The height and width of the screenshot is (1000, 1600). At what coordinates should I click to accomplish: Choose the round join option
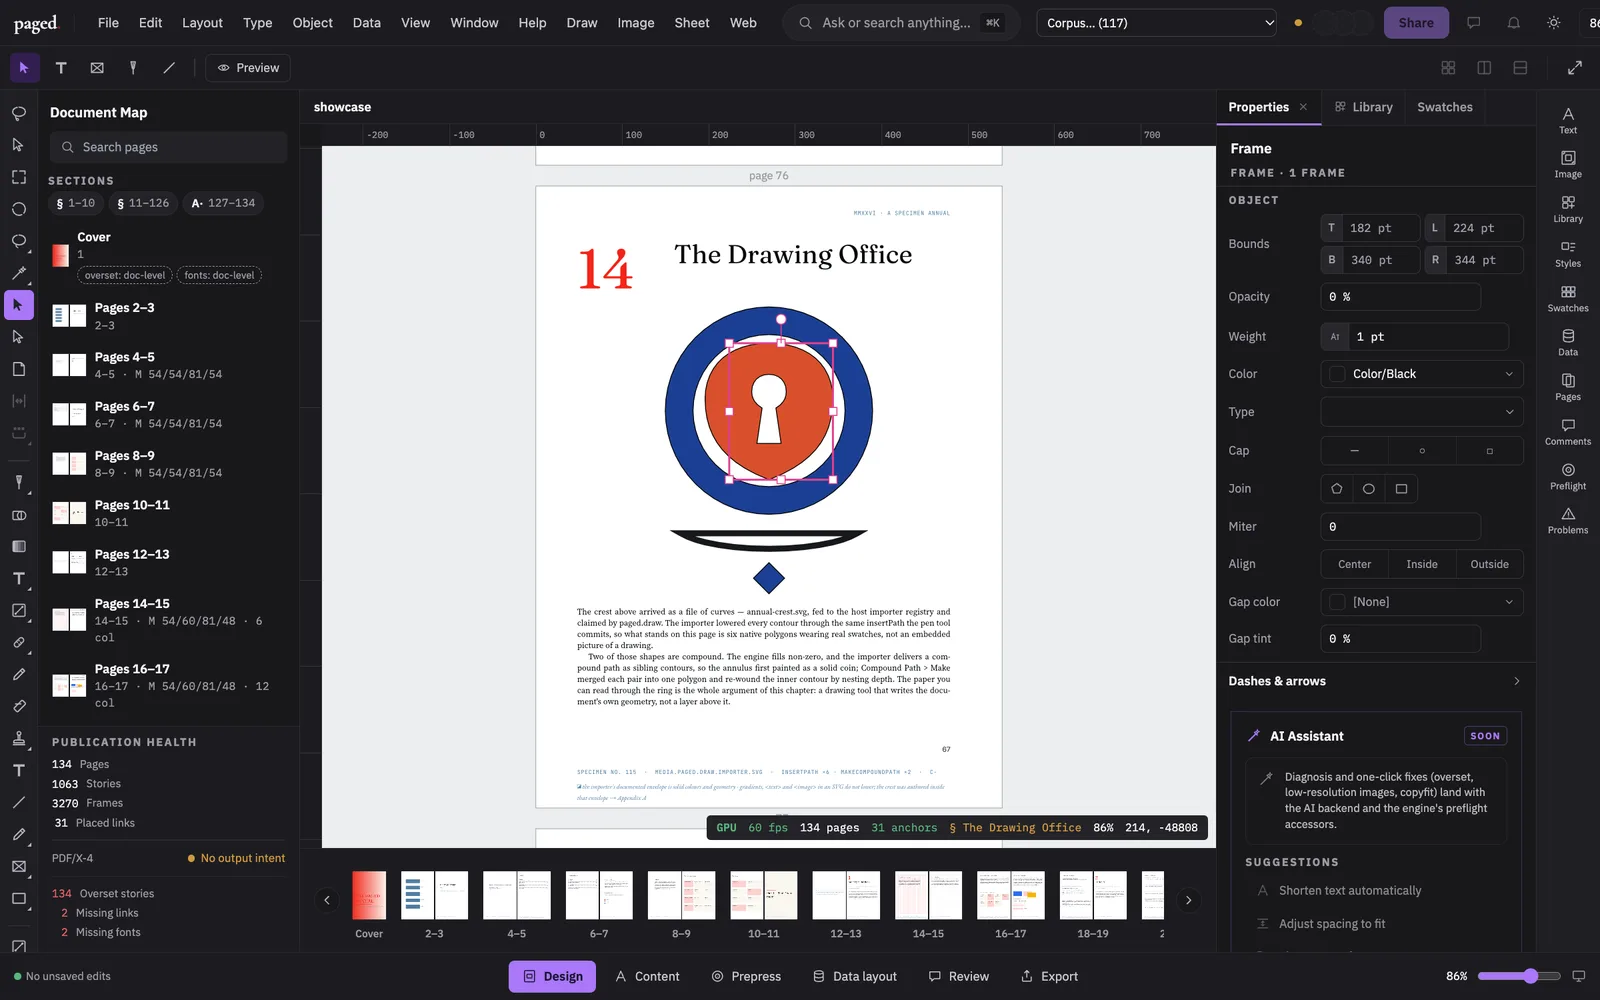pos(1369,489)
